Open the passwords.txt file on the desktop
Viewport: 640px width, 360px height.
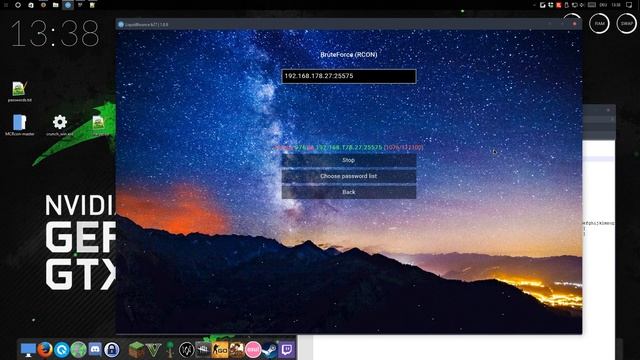click(x=19, y=91)
